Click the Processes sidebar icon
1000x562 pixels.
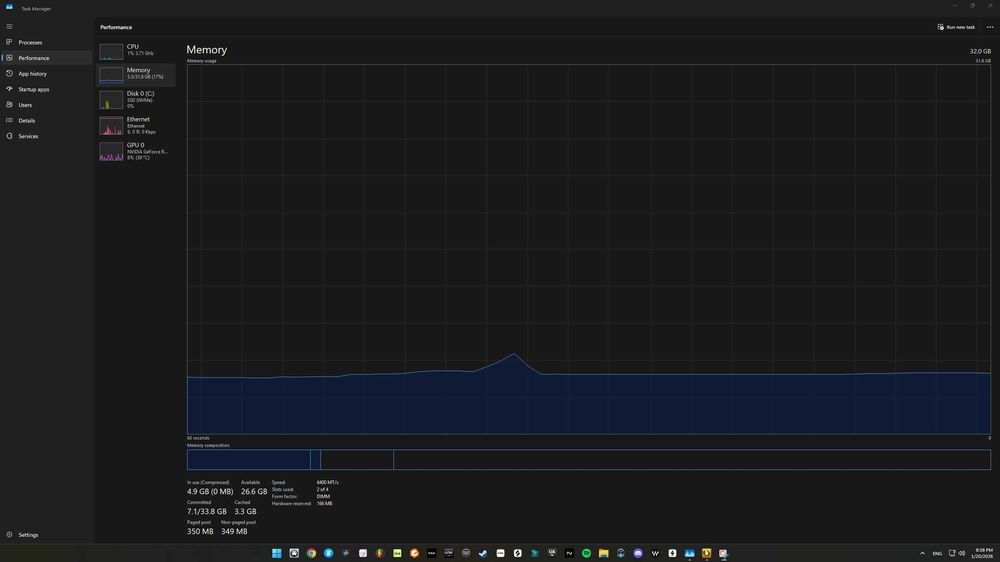click(x=9, y=42)
